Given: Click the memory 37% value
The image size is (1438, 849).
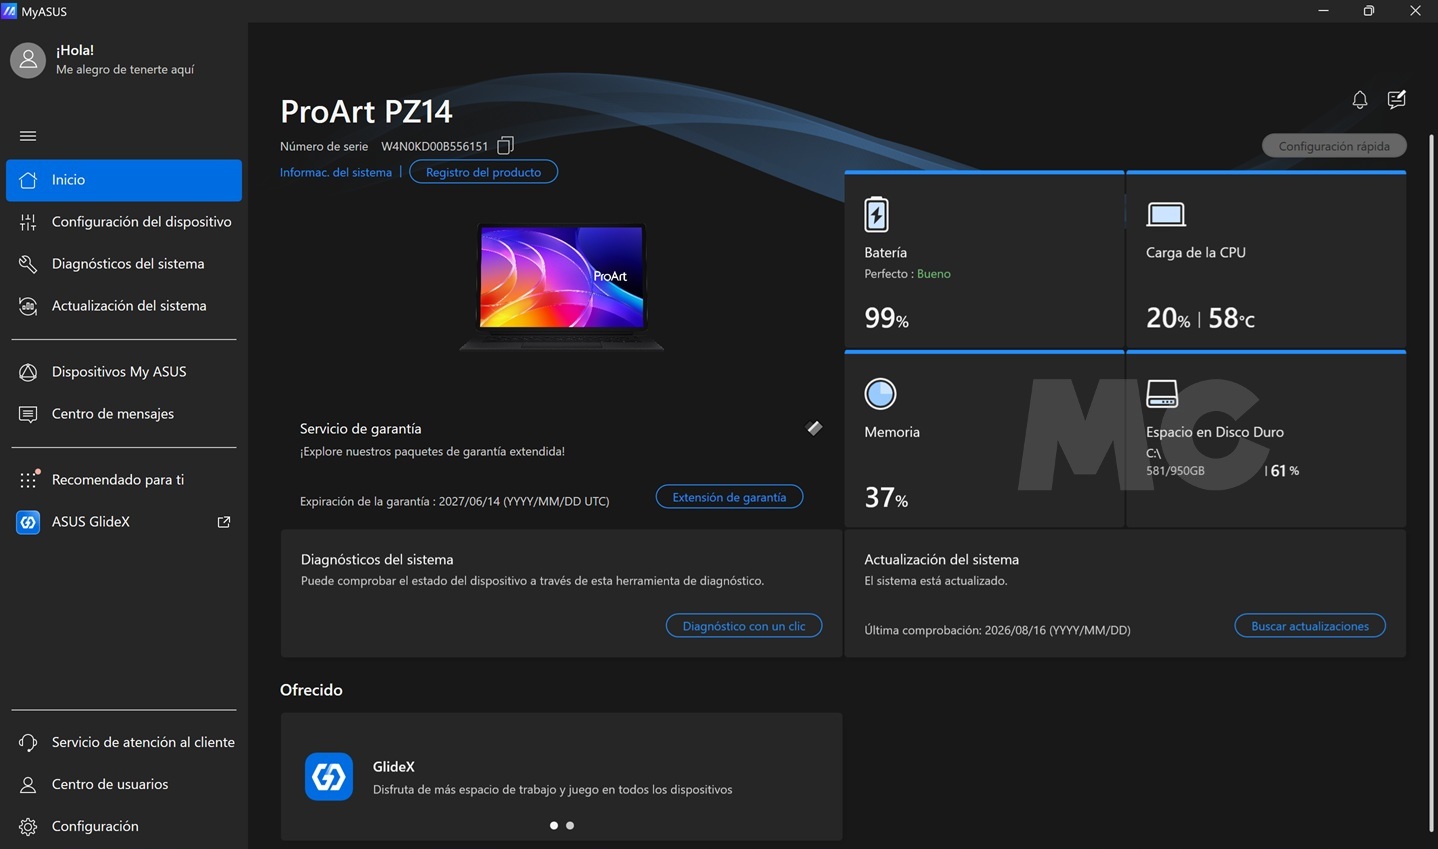Looking at the screenshot, I should pyautogui.click(x=887, y=497).
